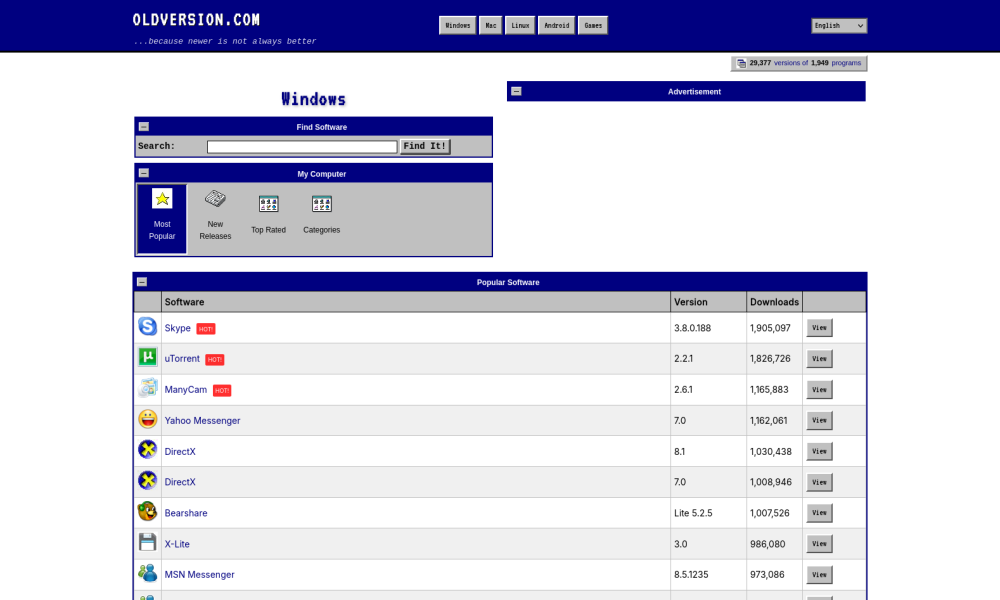The height and width of the screenshot is (600, 1000).
Task: Collapse the My Computer panel
Action: [144, 174]
